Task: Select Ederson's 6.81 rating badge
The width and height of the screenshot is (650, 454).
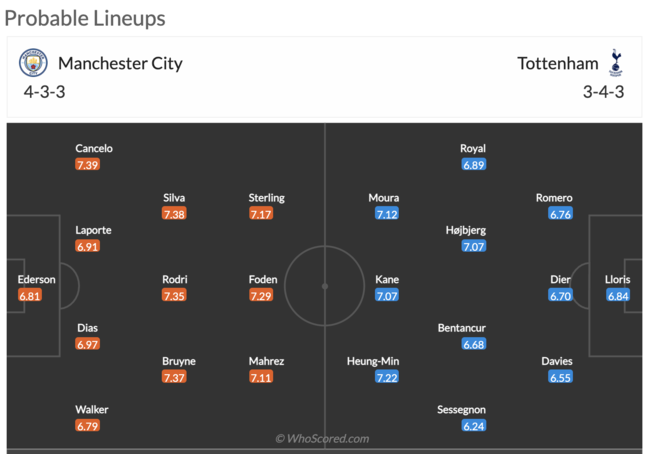Action: tap(30, 296)
